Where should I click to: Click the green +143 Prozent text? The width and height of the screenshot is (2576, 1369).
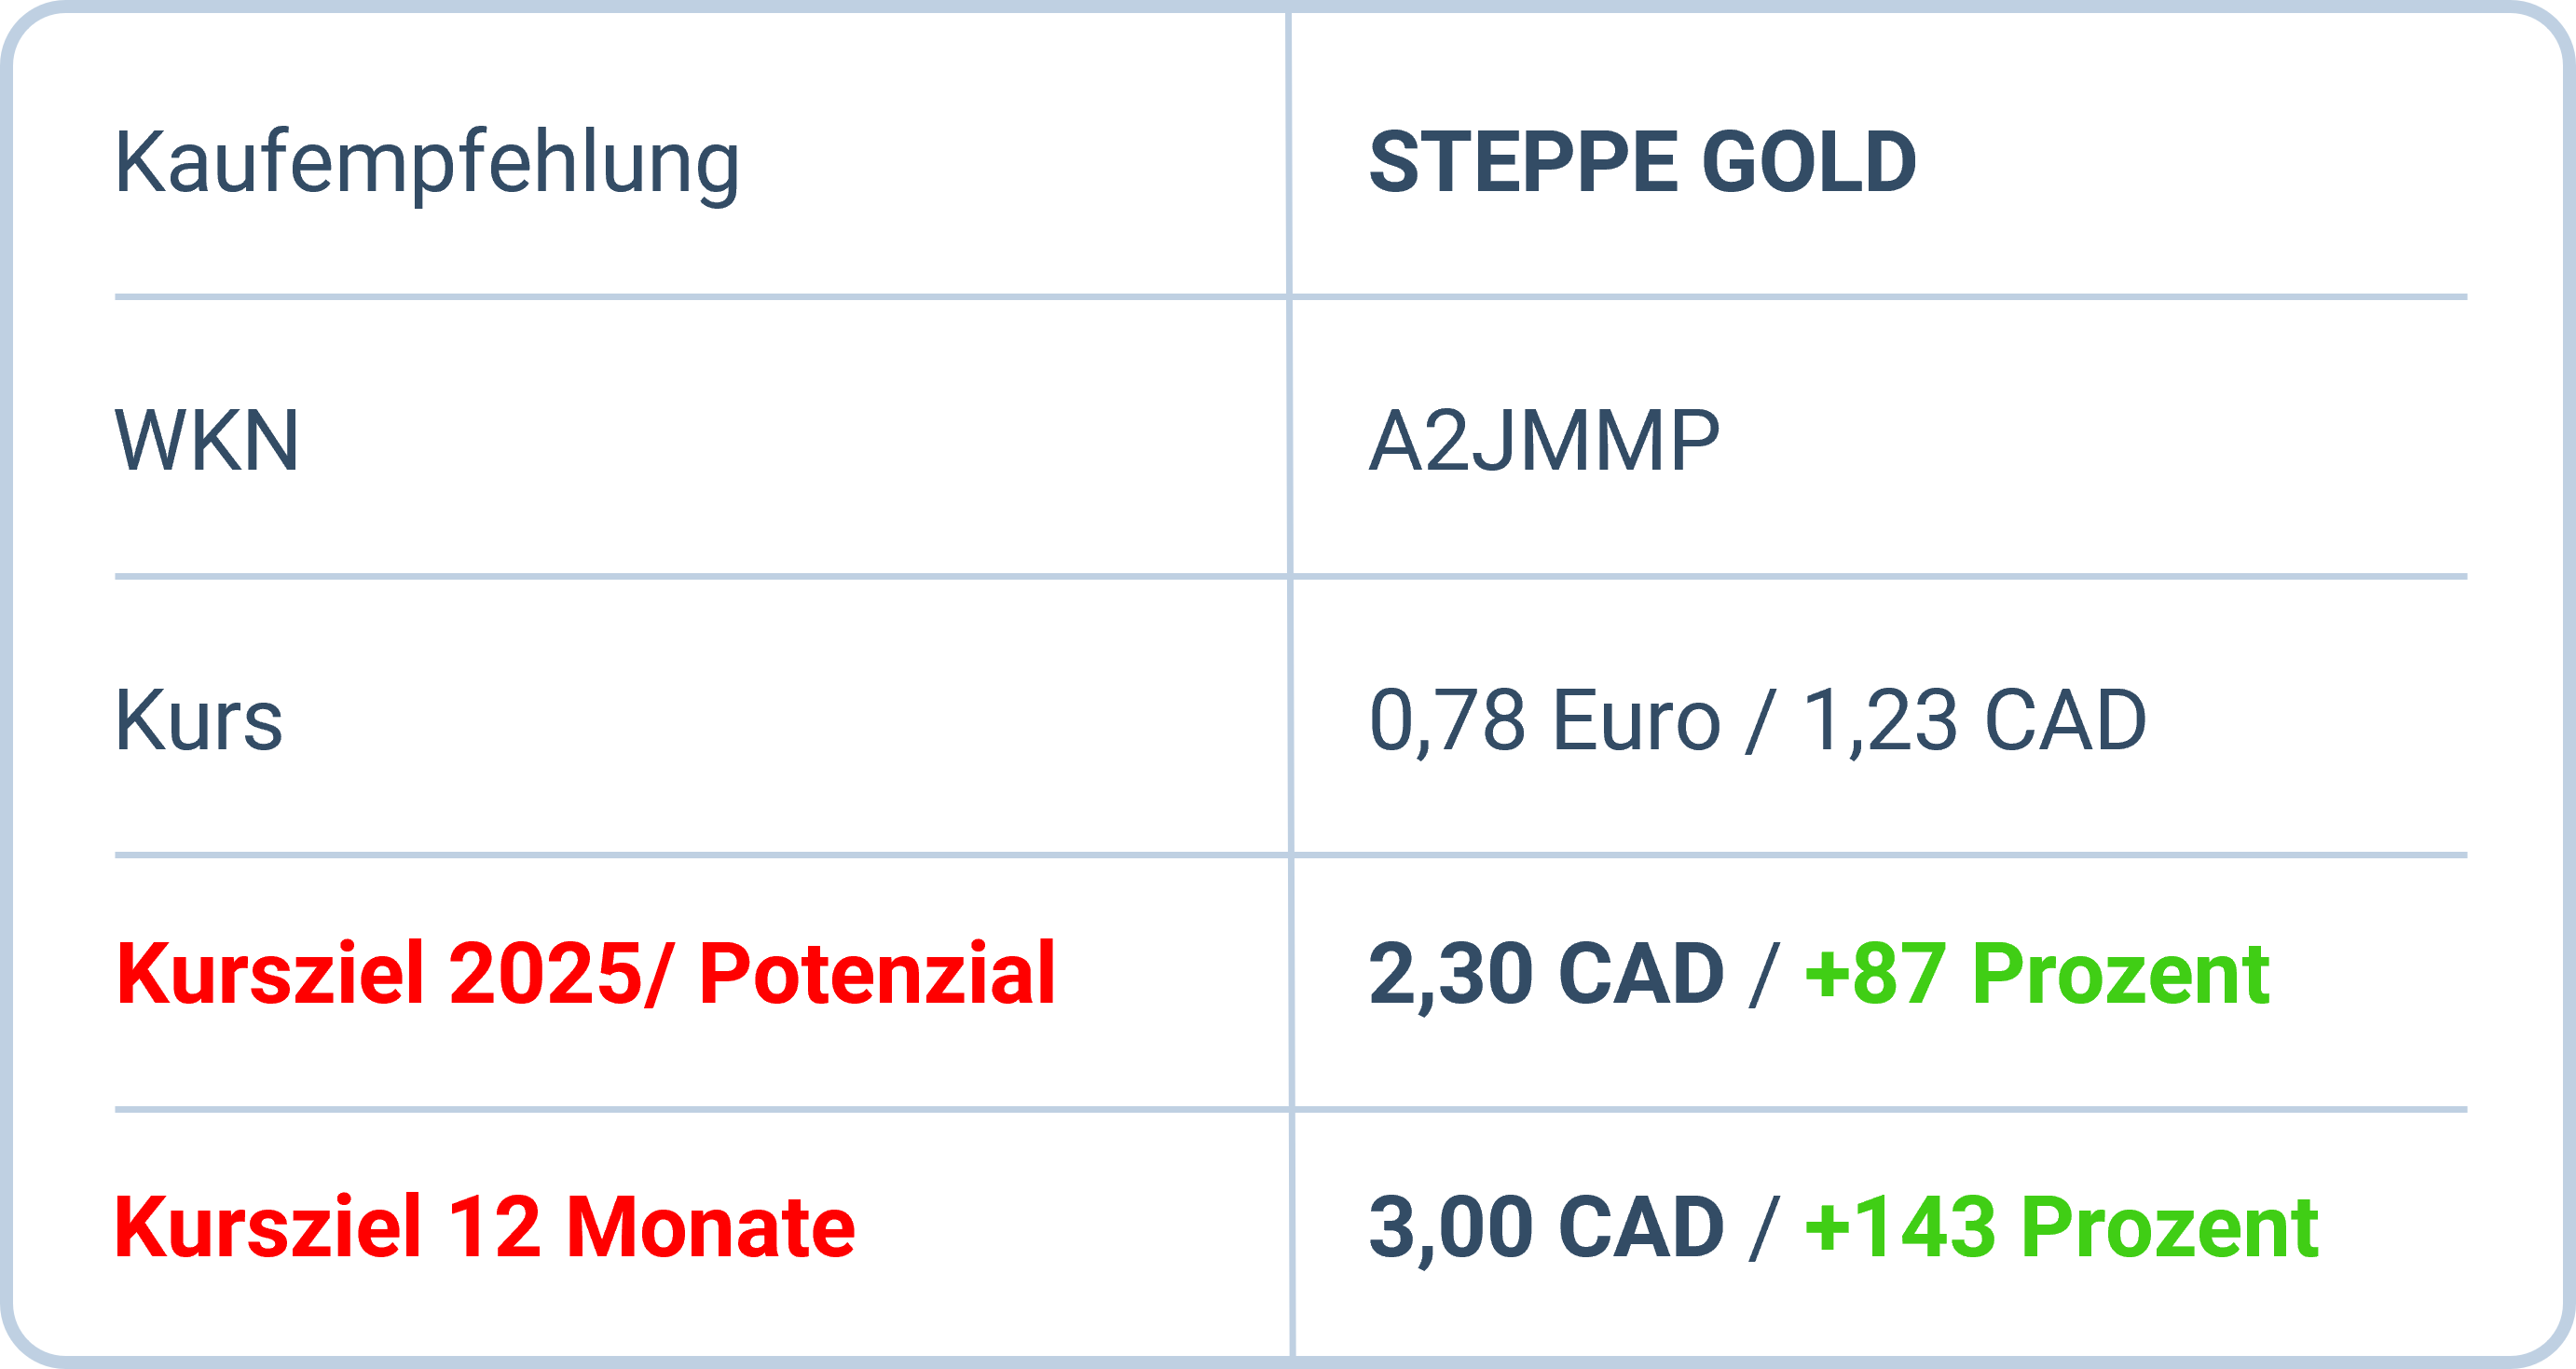point(2061,1228)
